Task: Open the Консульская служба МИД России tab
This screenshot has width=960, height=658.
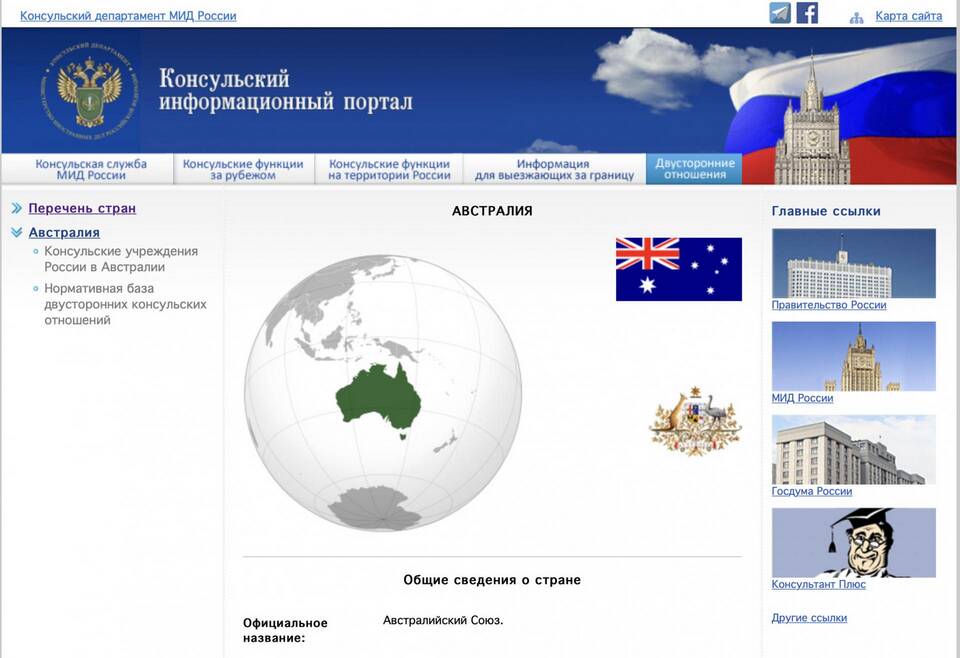Action: pos(91,169)
